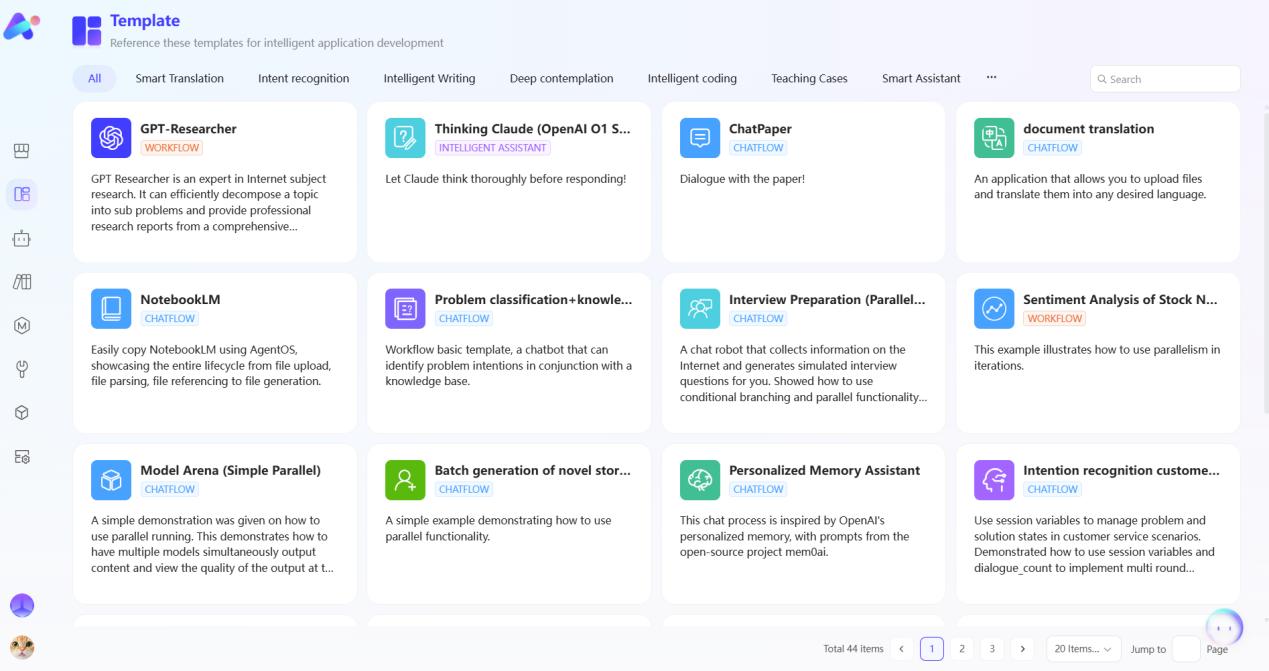The height and width of the screenshot is (671, 1269).
Task: Click the Jump to page input box
Action: click(x=1185, y=649)
